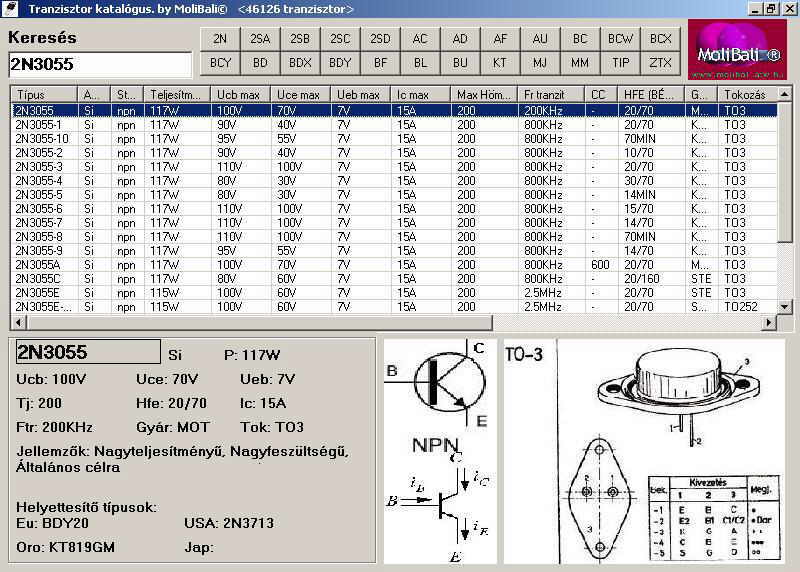Filter by MM prefix button
Image resolution: width=800 pixels, height=572 pixels.
tap(580, 63)
